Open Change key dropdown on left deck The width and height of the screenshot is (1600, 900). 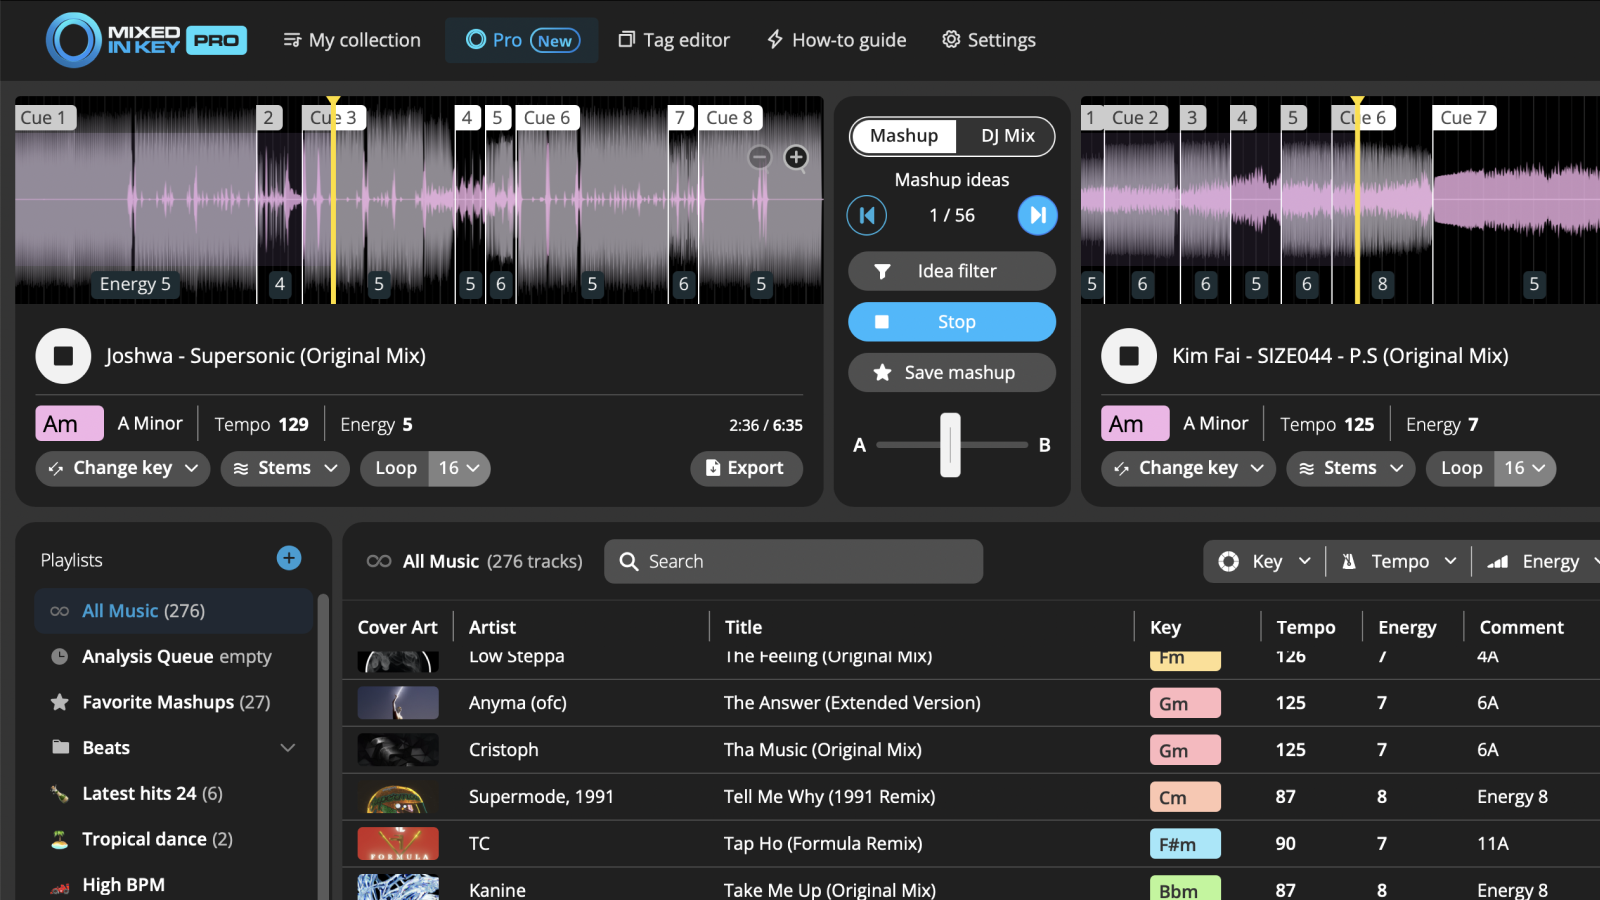click(123, 468)
